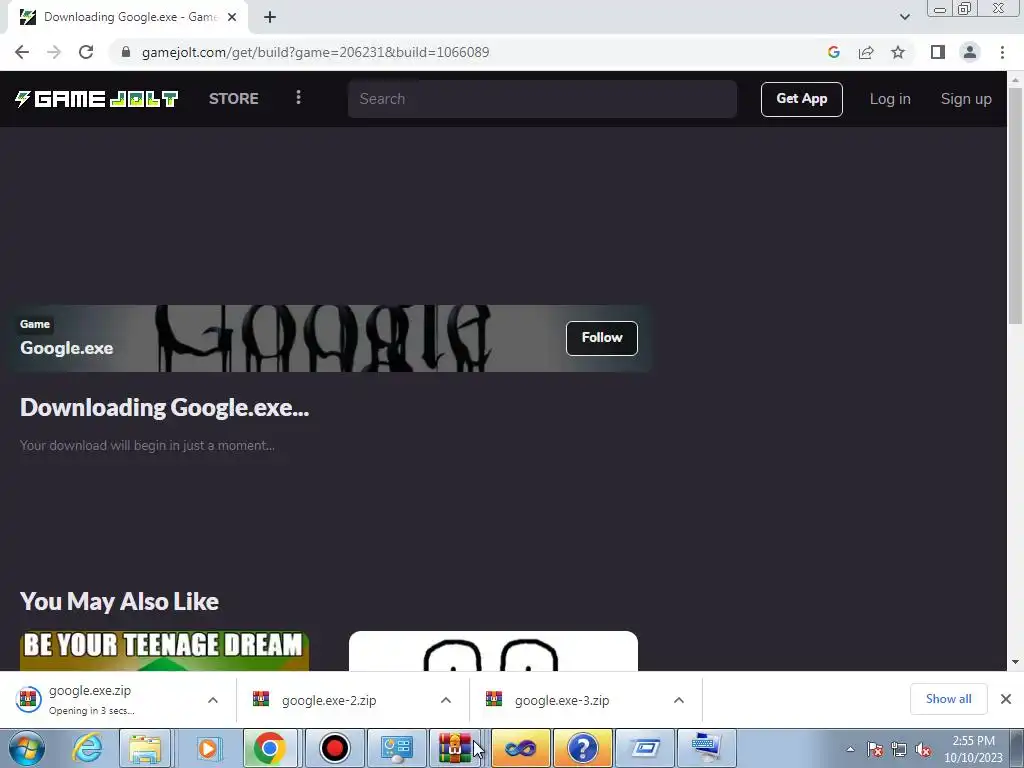Image resolution: width=1024 pixels, height=768 pixels.
Task: Open the Chrome side panel
Action: point(938,52)
